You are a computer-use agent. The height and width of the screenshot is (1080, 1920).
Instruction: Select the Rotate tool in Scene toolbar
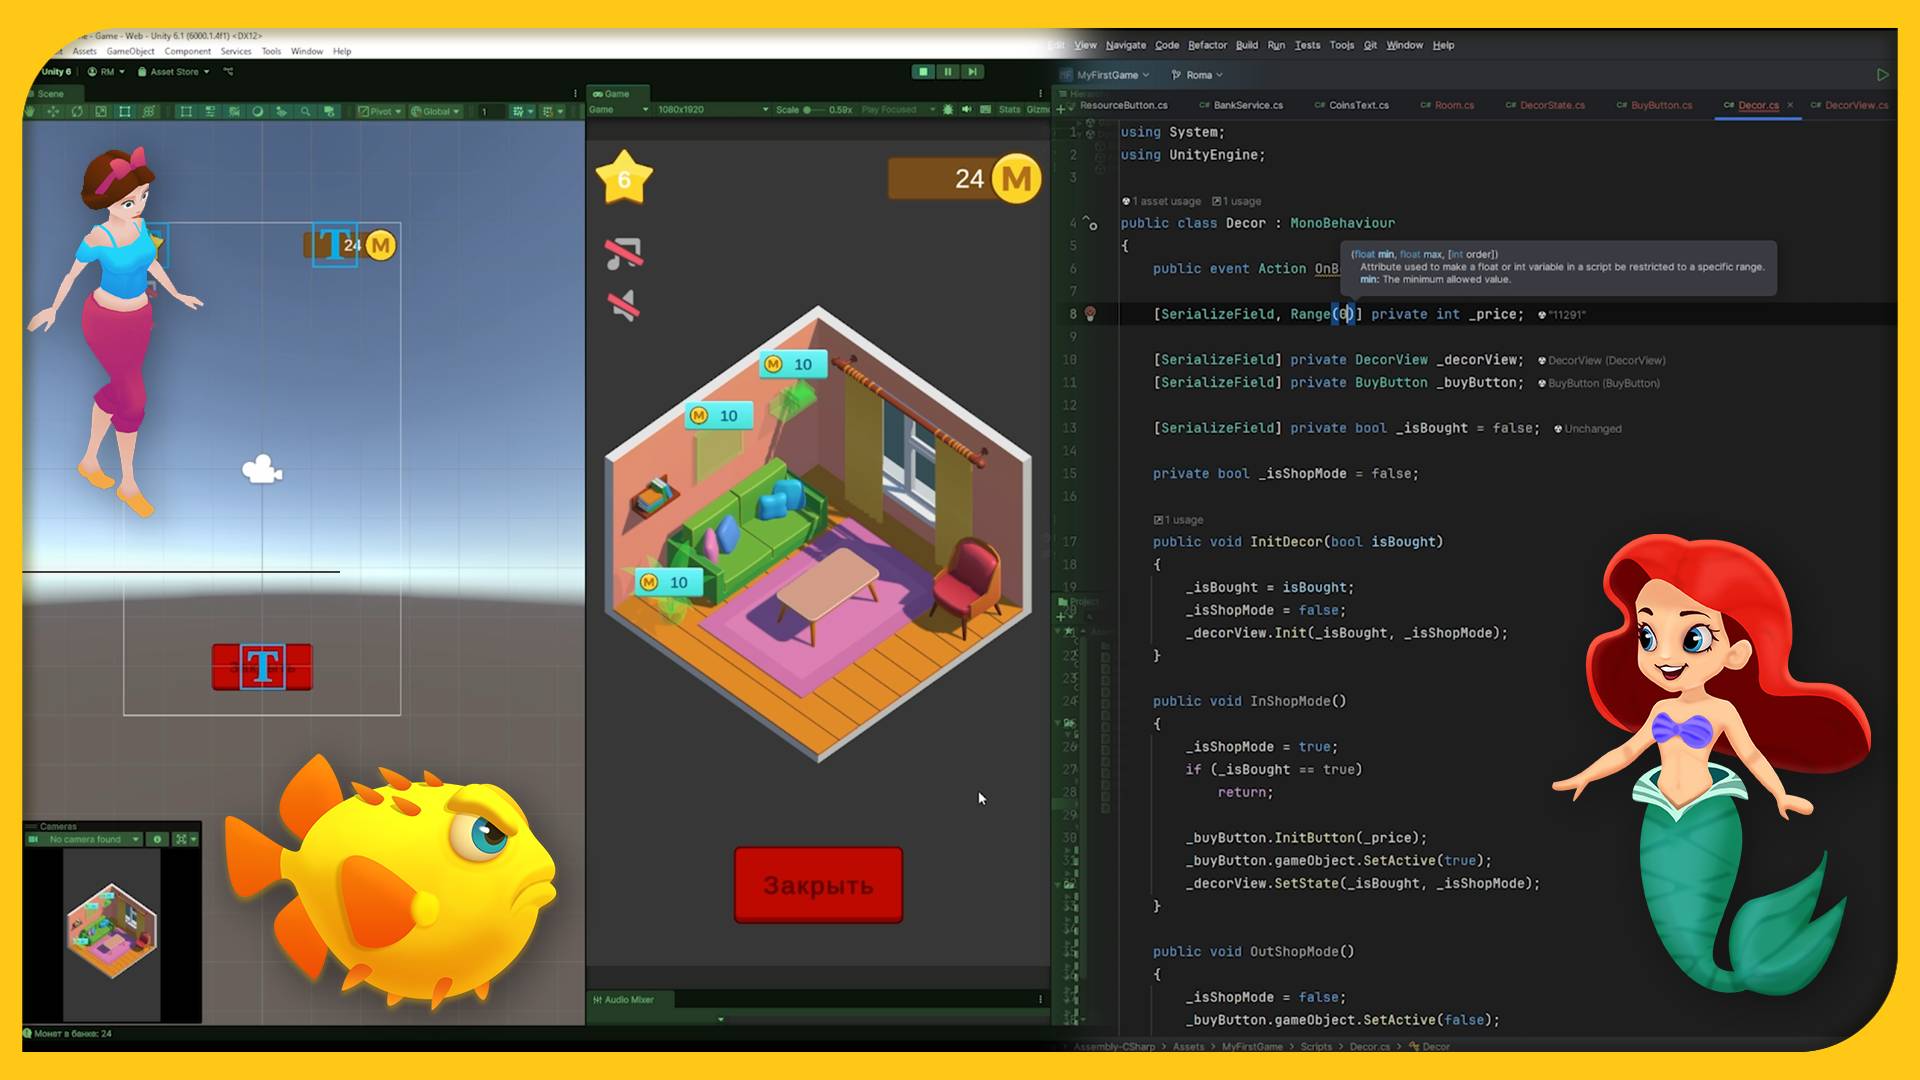77,111
